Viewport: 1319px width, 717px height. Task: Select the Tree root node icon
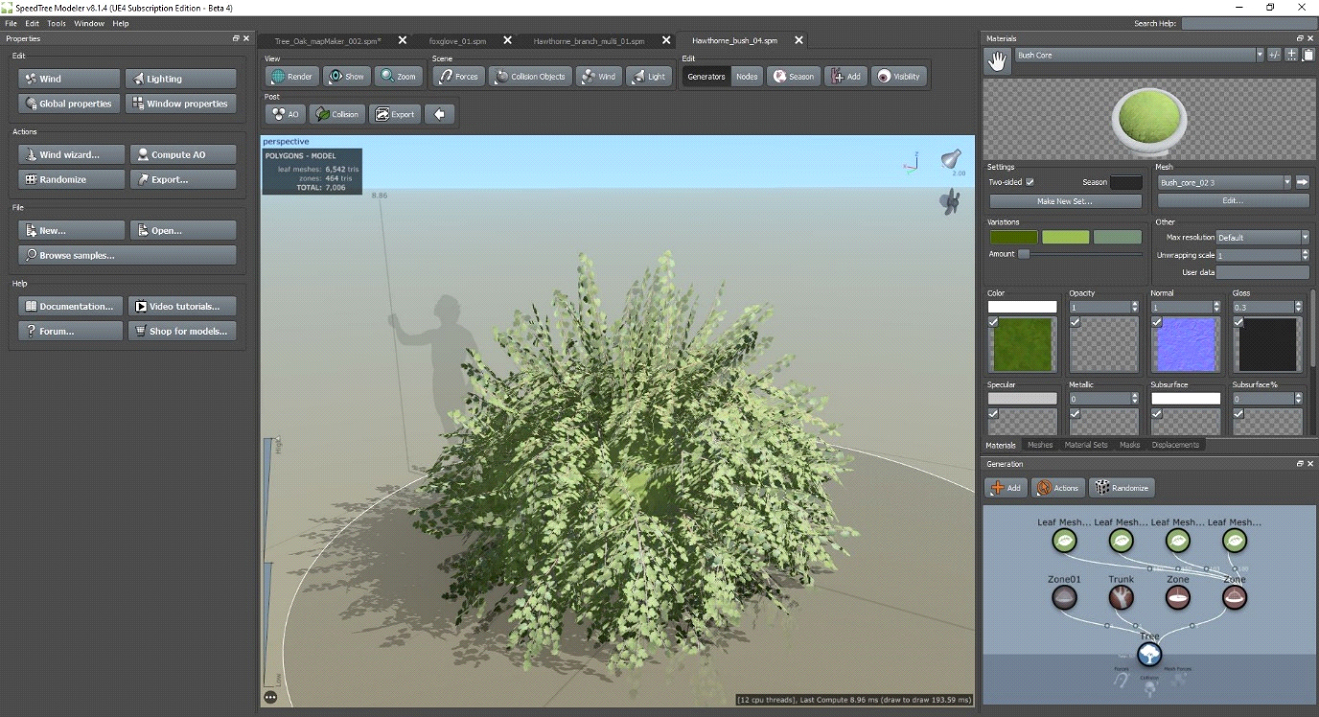[x=1149, y=654]
